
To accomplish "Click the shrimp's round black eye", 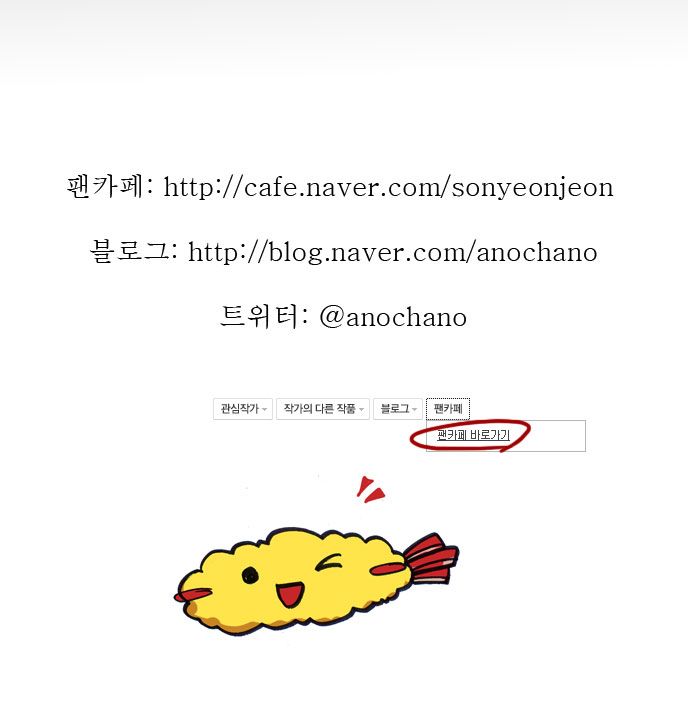I will pos(250,575).
